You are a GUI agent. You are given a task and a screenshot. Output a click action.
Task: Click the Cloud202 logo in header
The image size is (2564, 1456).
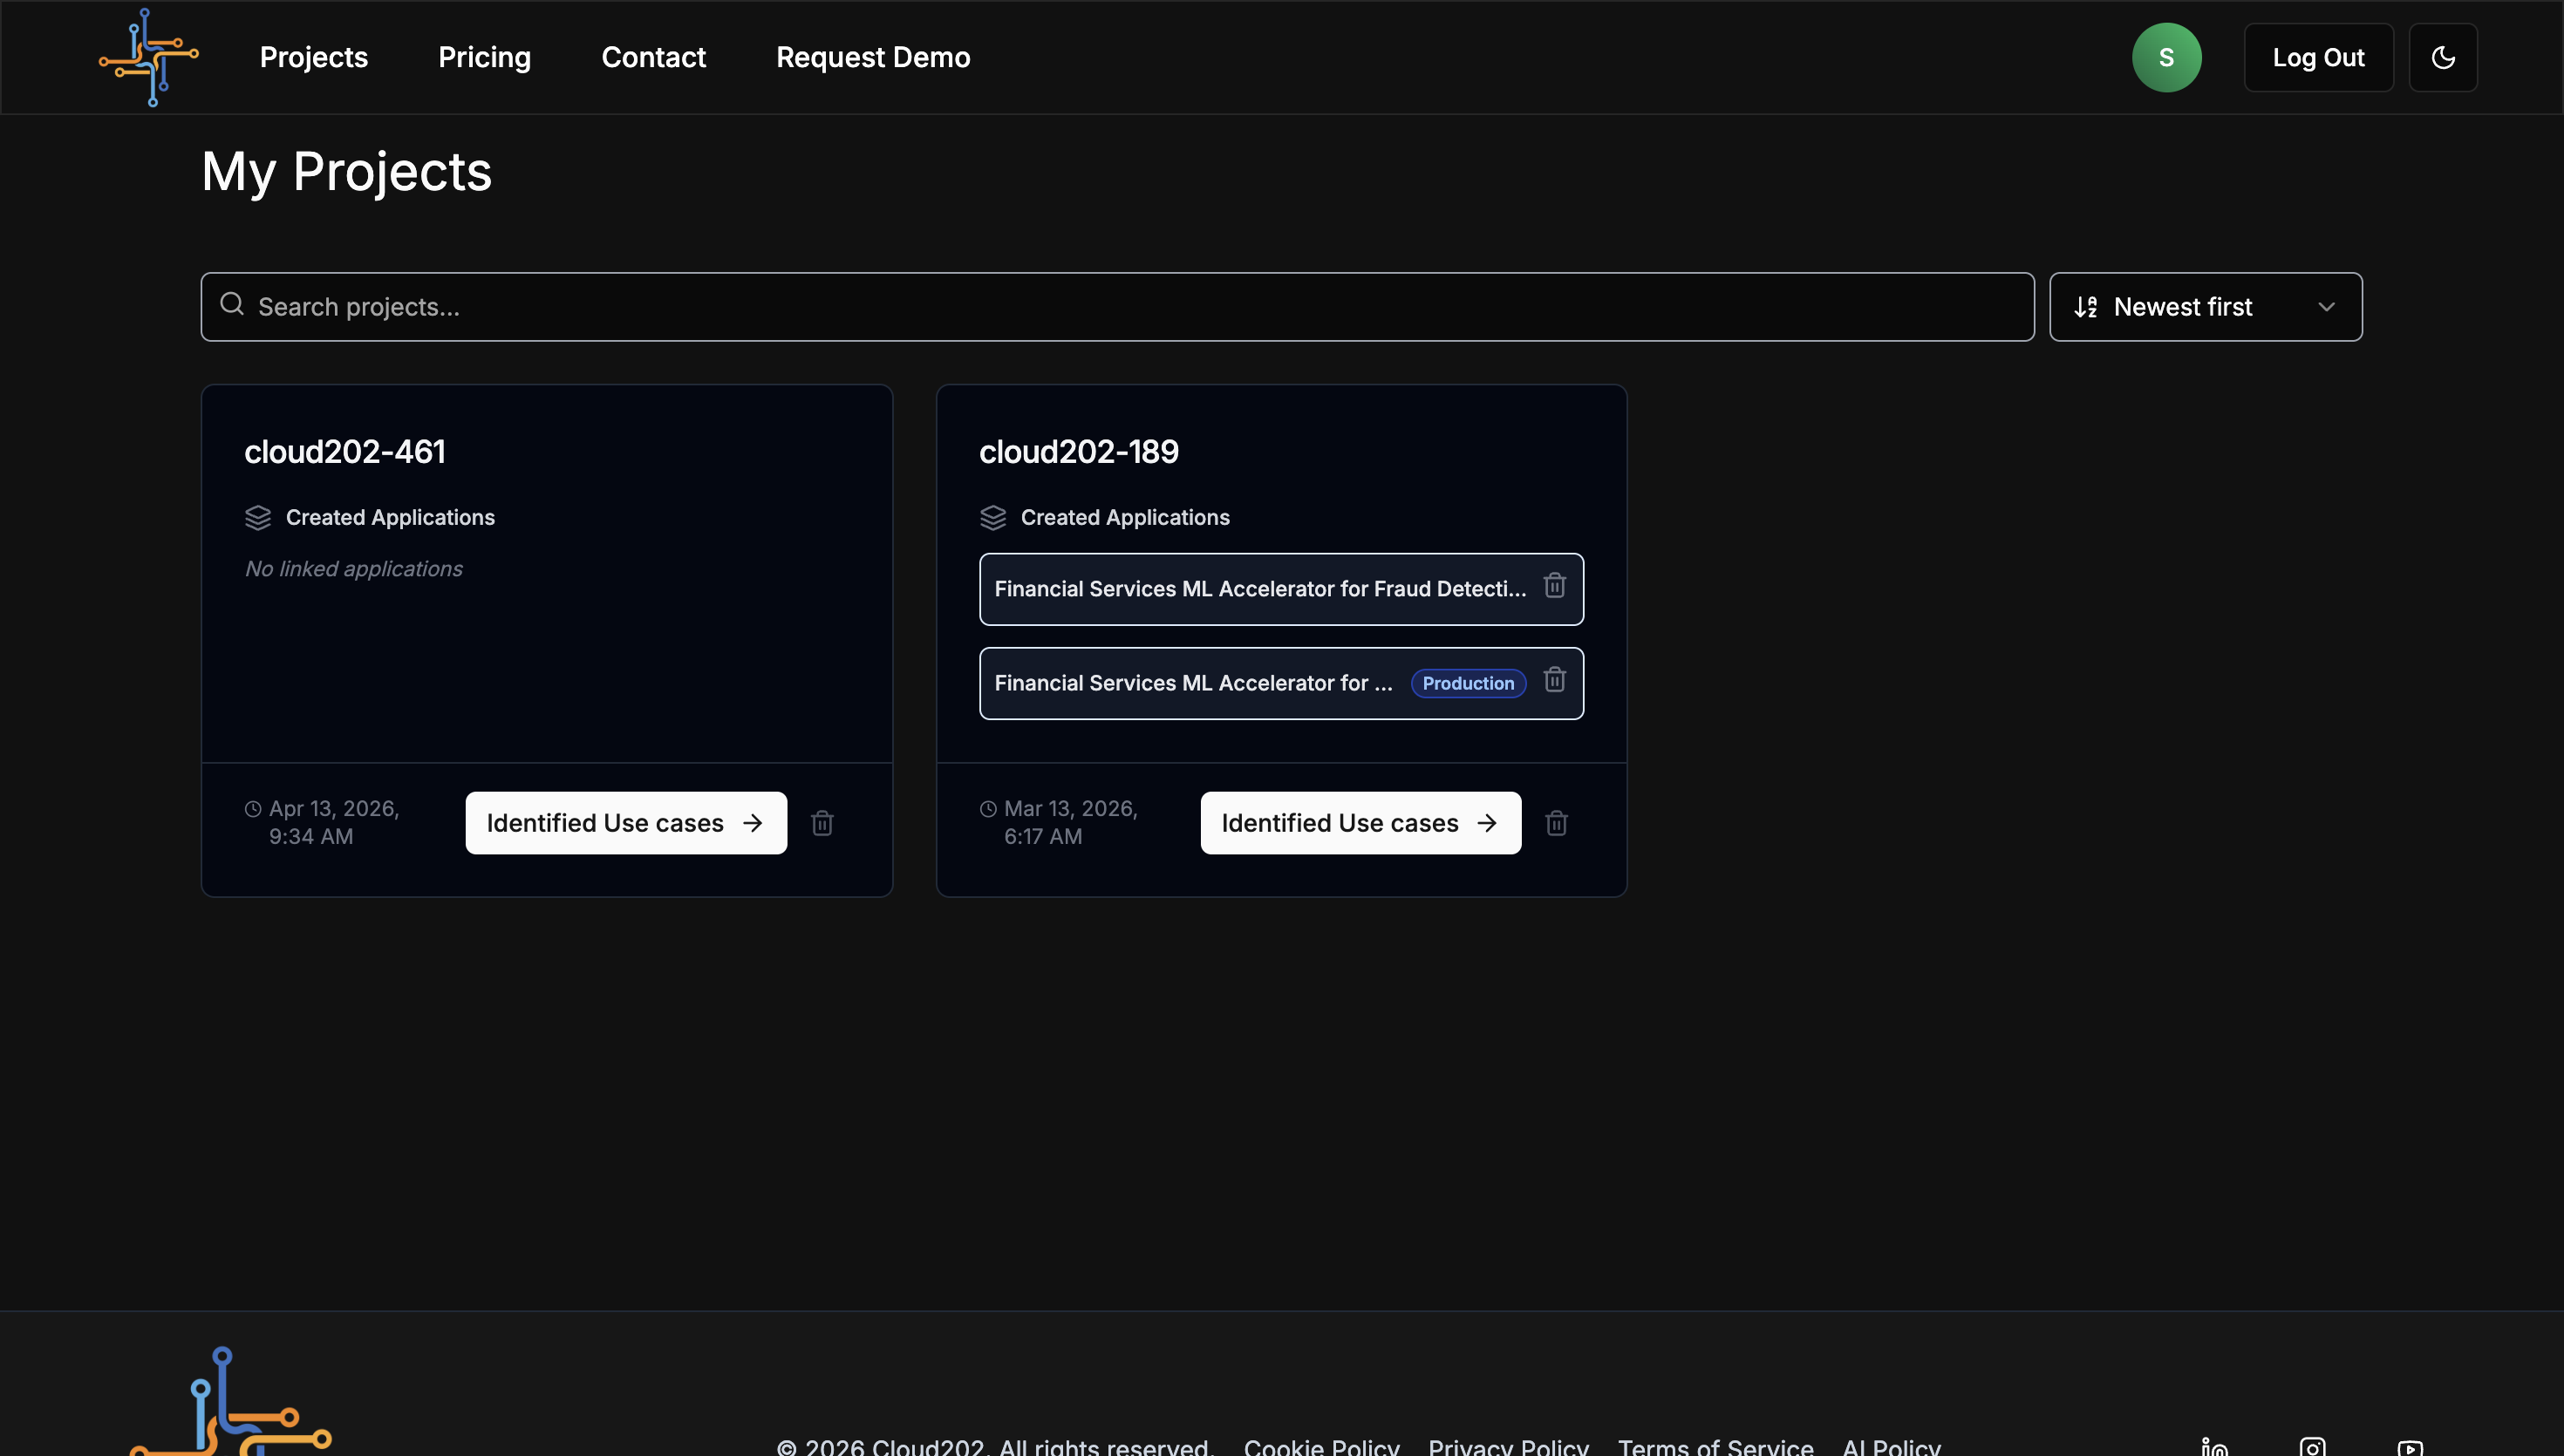149,57
